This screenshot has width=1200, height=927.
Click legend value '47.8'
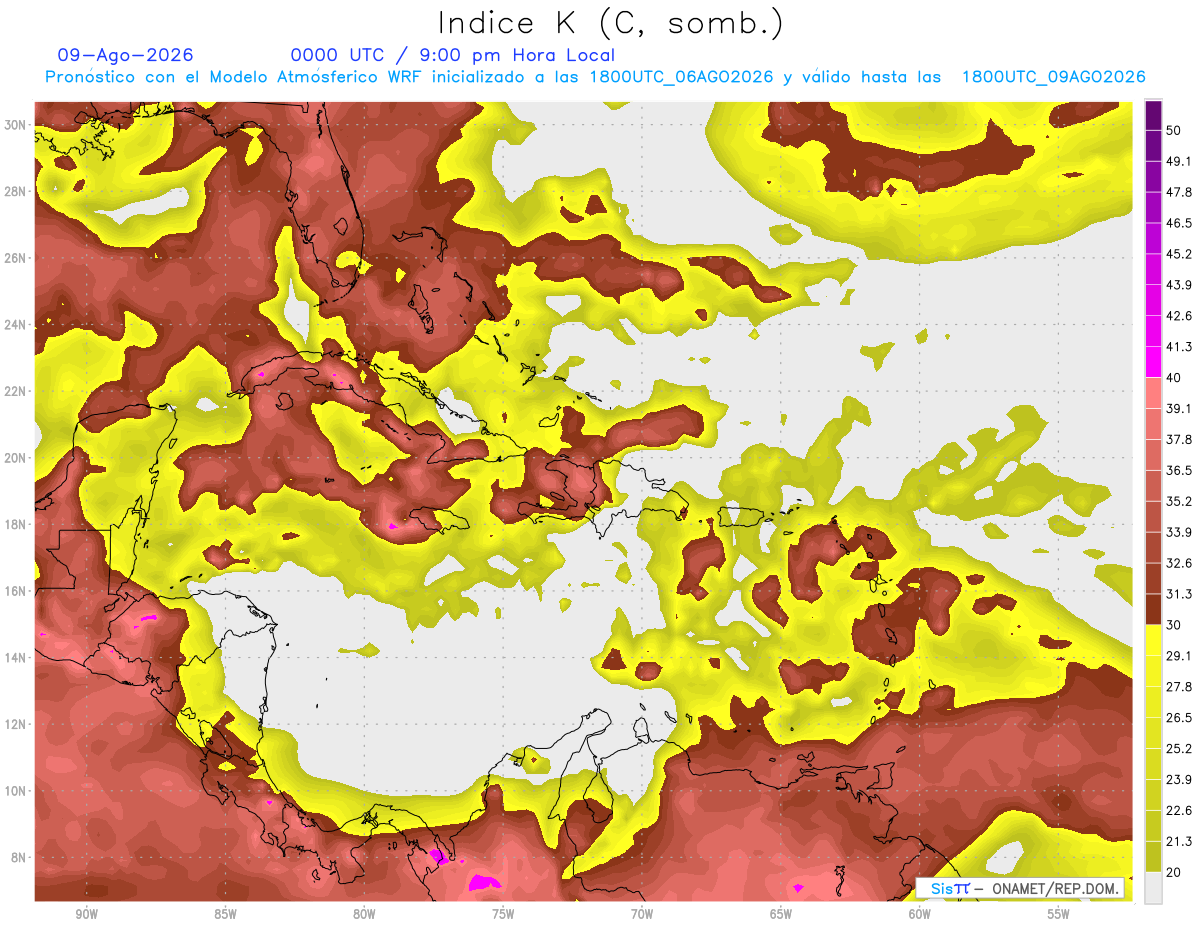[1178, 192]
